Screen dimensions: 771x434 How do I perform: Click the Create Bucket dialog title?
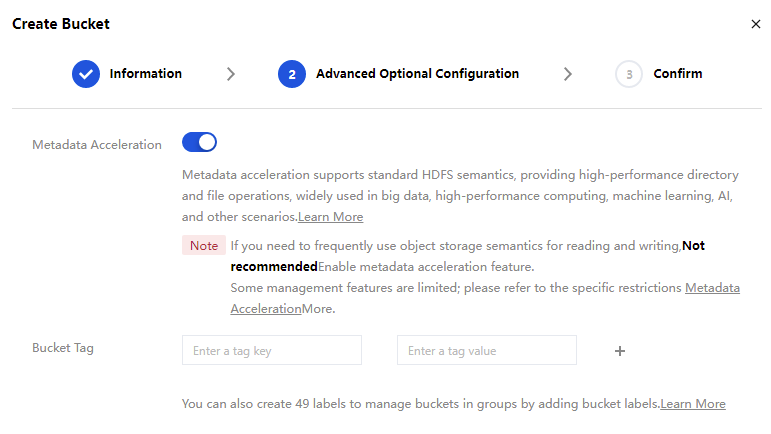[x=61, y=24]
